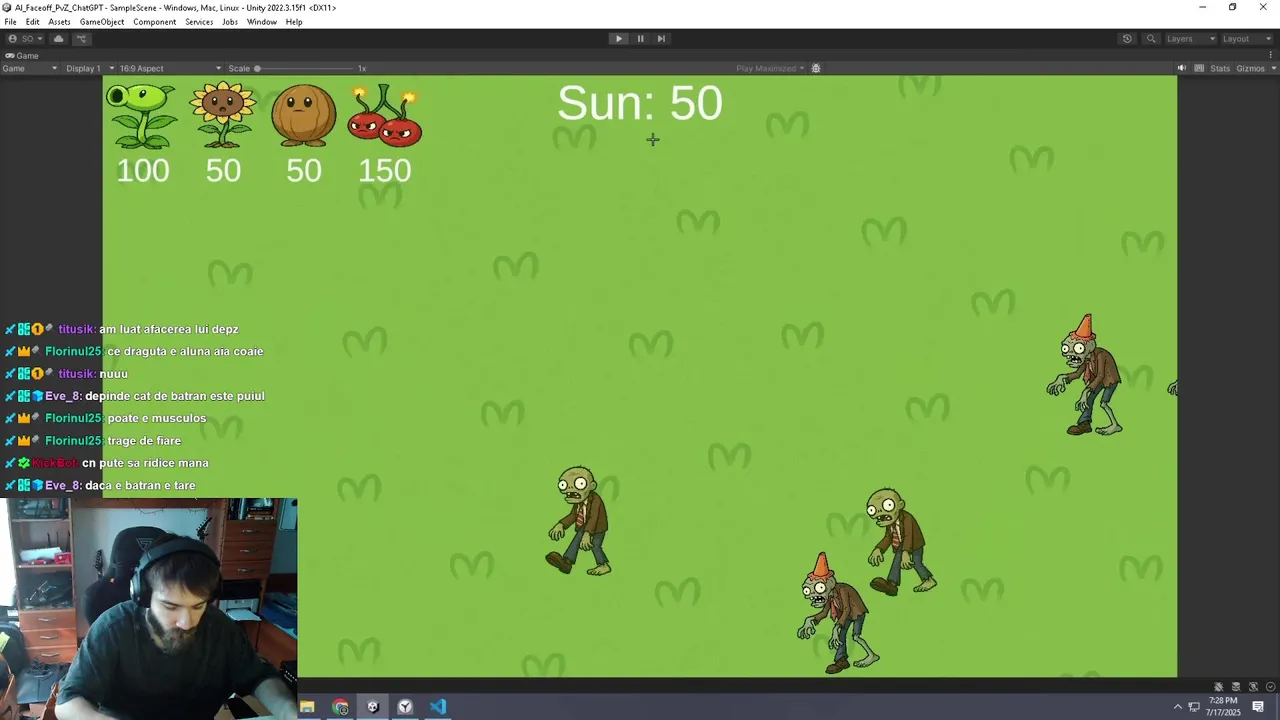Open the GameObject menu
The width and height of the screenshot is (1280, 720).
102,22
